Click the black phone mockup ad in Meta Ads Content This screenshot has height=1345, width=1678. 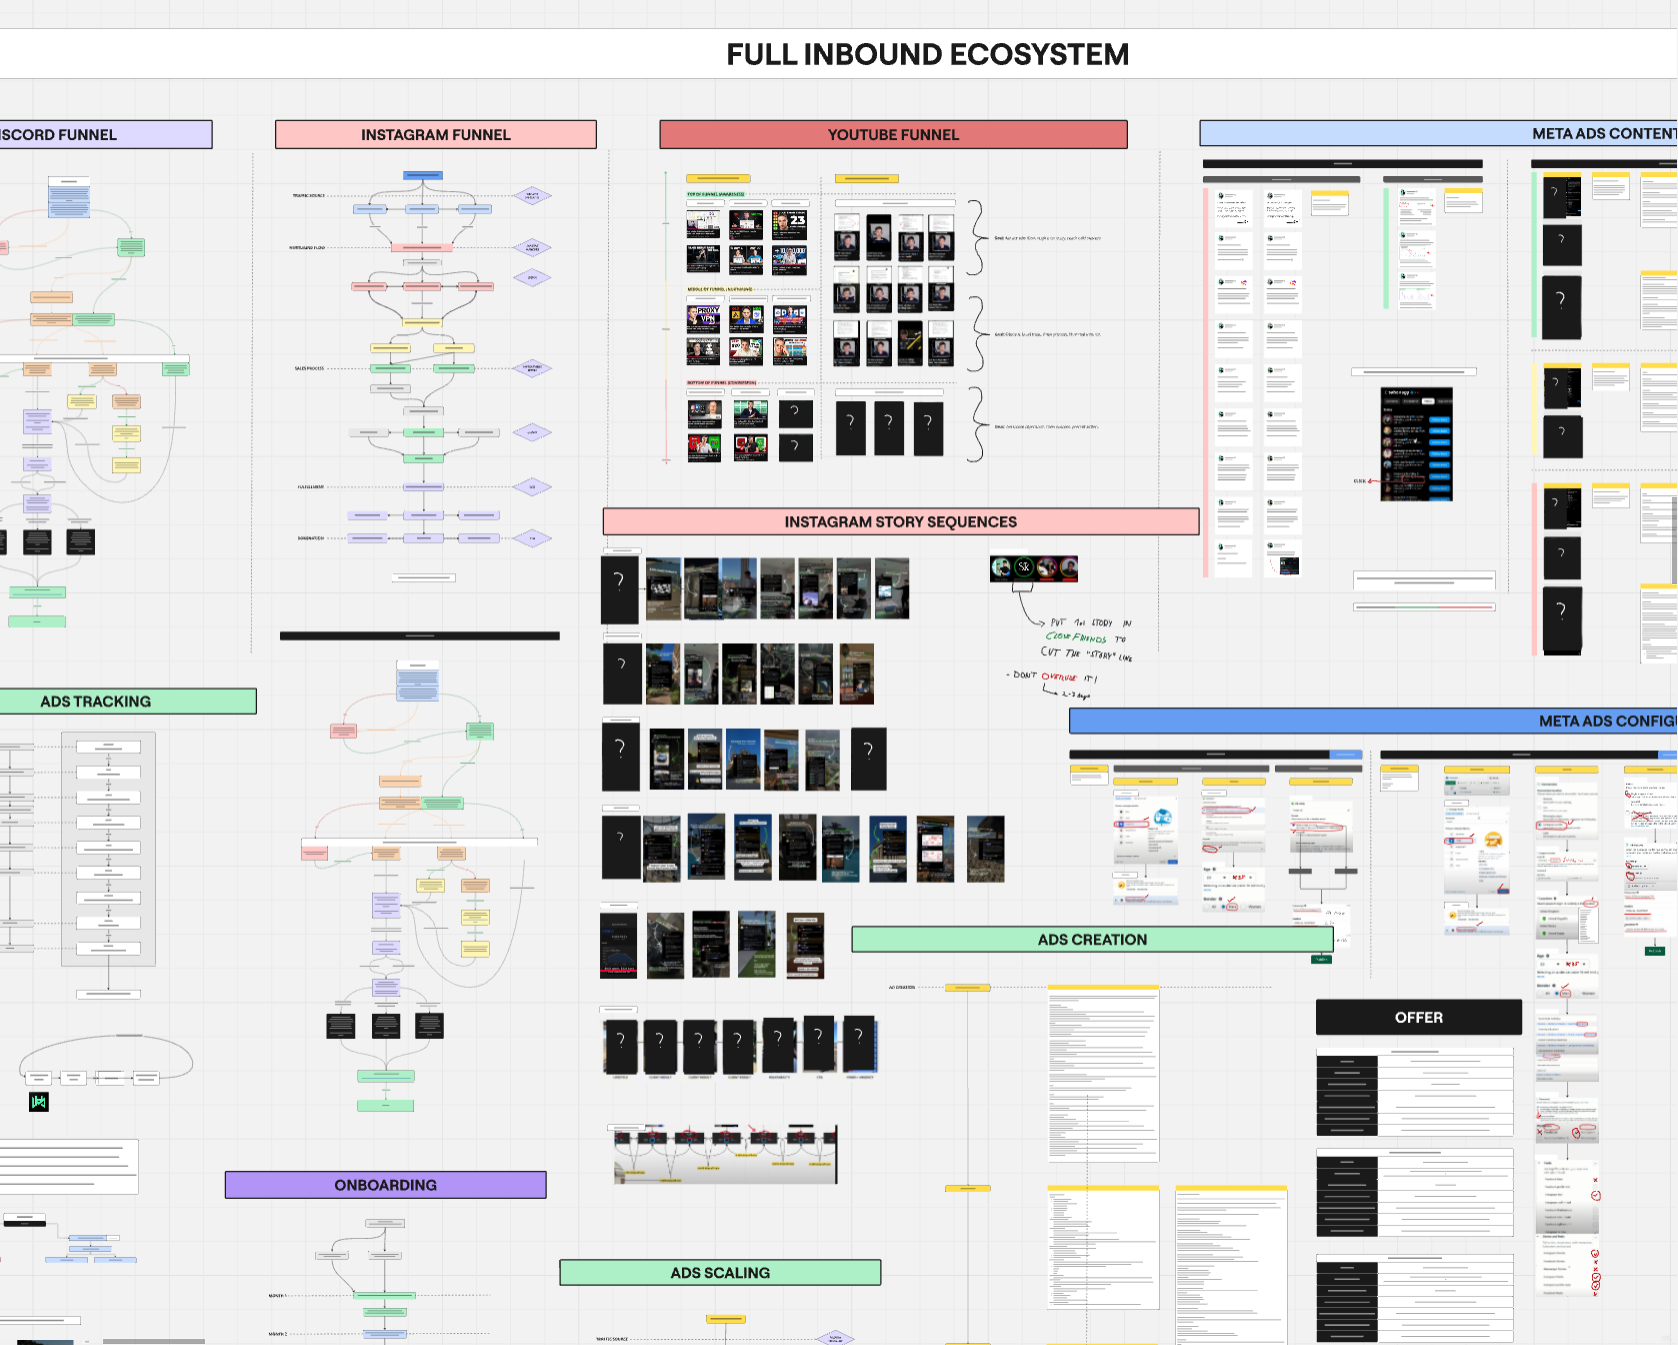coord(1560,307)
